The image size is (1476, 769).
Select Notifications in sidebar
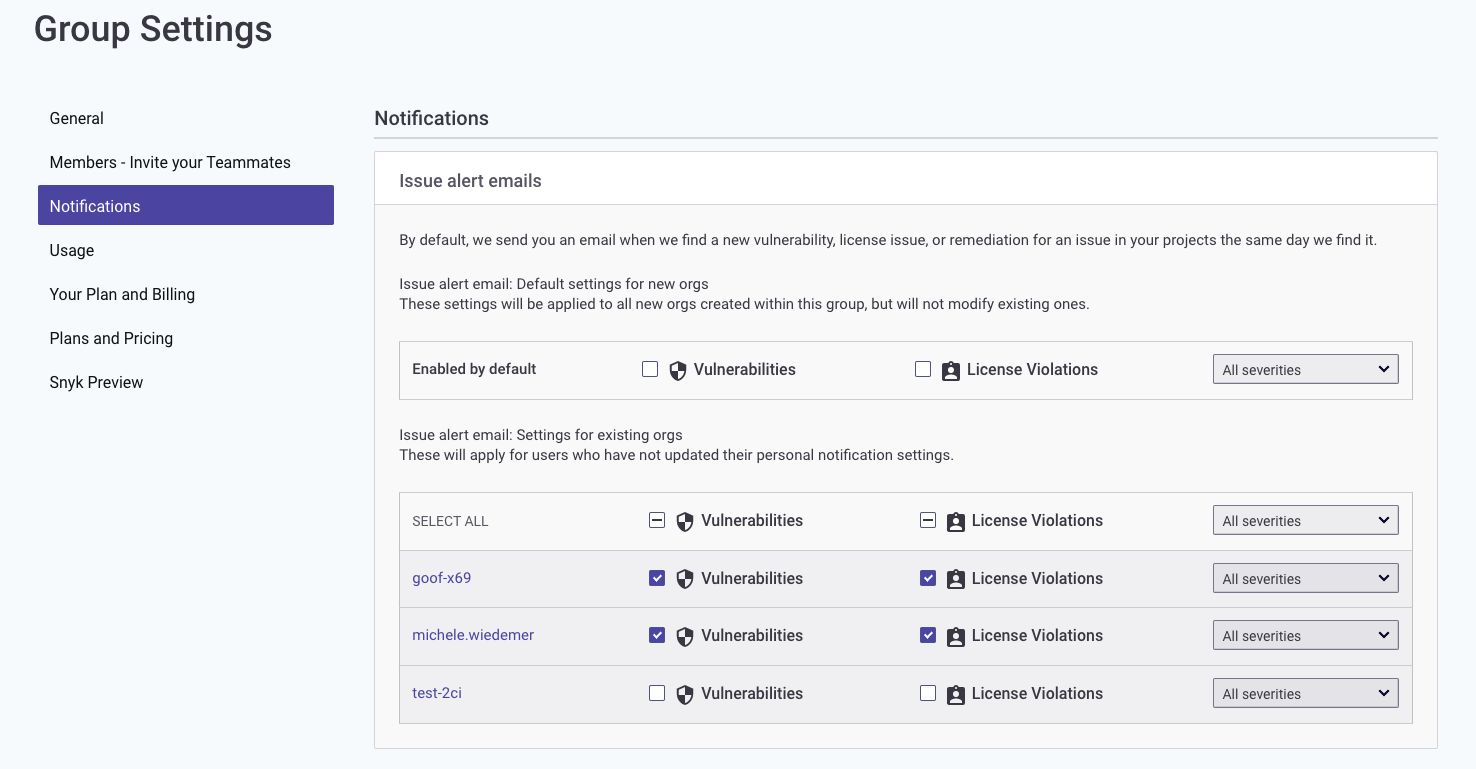(x=186, y=205)
